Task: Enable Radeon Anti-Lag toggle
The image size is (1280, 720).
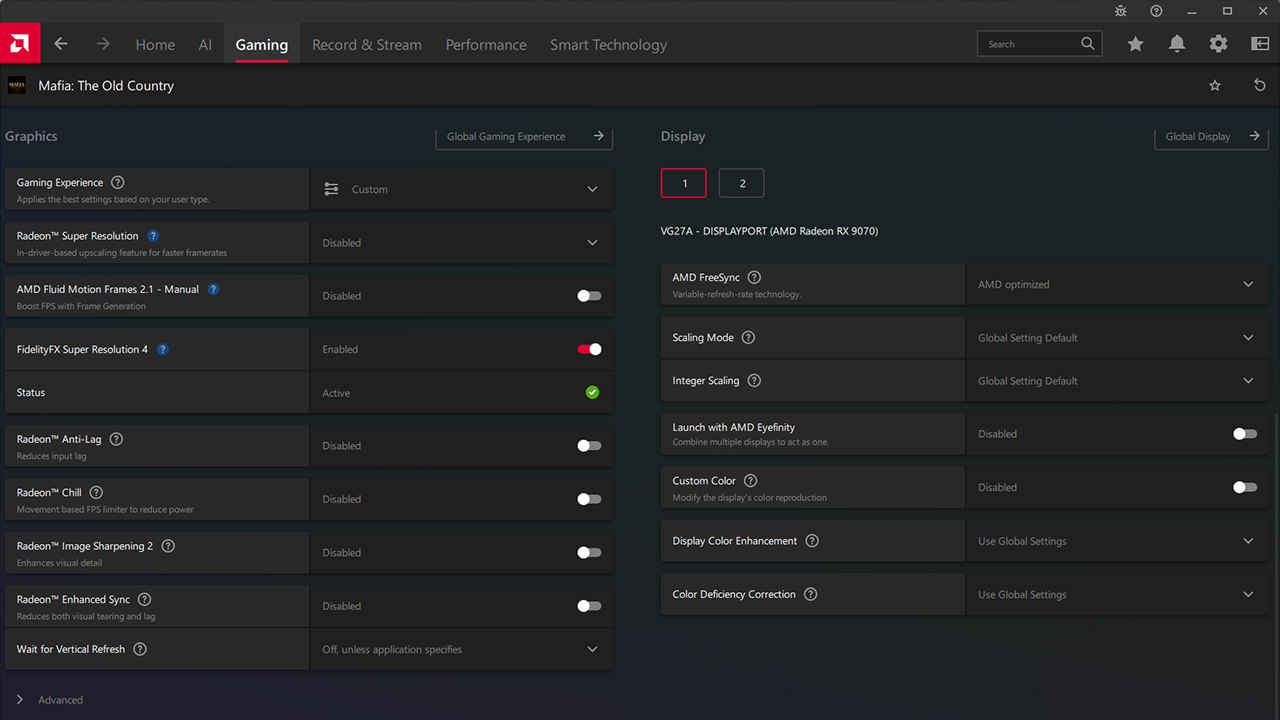Action: coord(589,446)
